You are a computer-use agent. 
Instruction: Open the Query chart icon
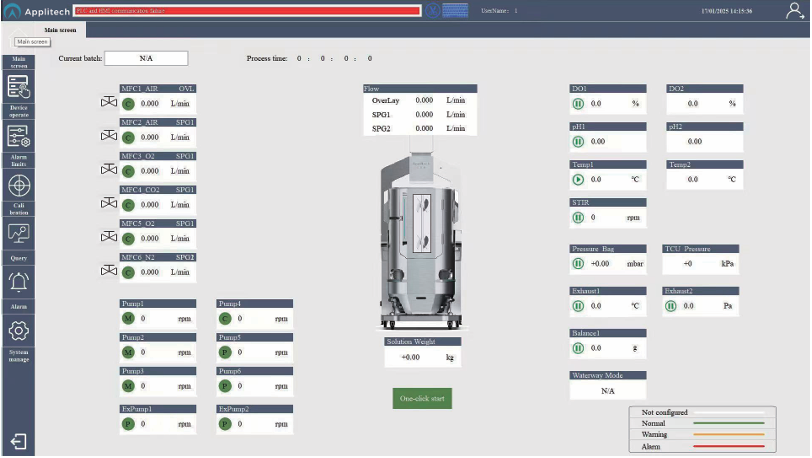[x=19, y=234]
